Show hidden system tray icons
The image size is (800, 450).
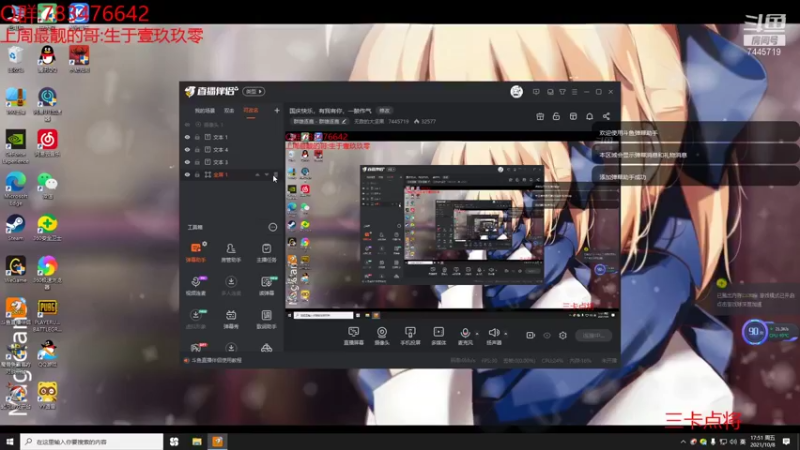click(x=683, y=441)
